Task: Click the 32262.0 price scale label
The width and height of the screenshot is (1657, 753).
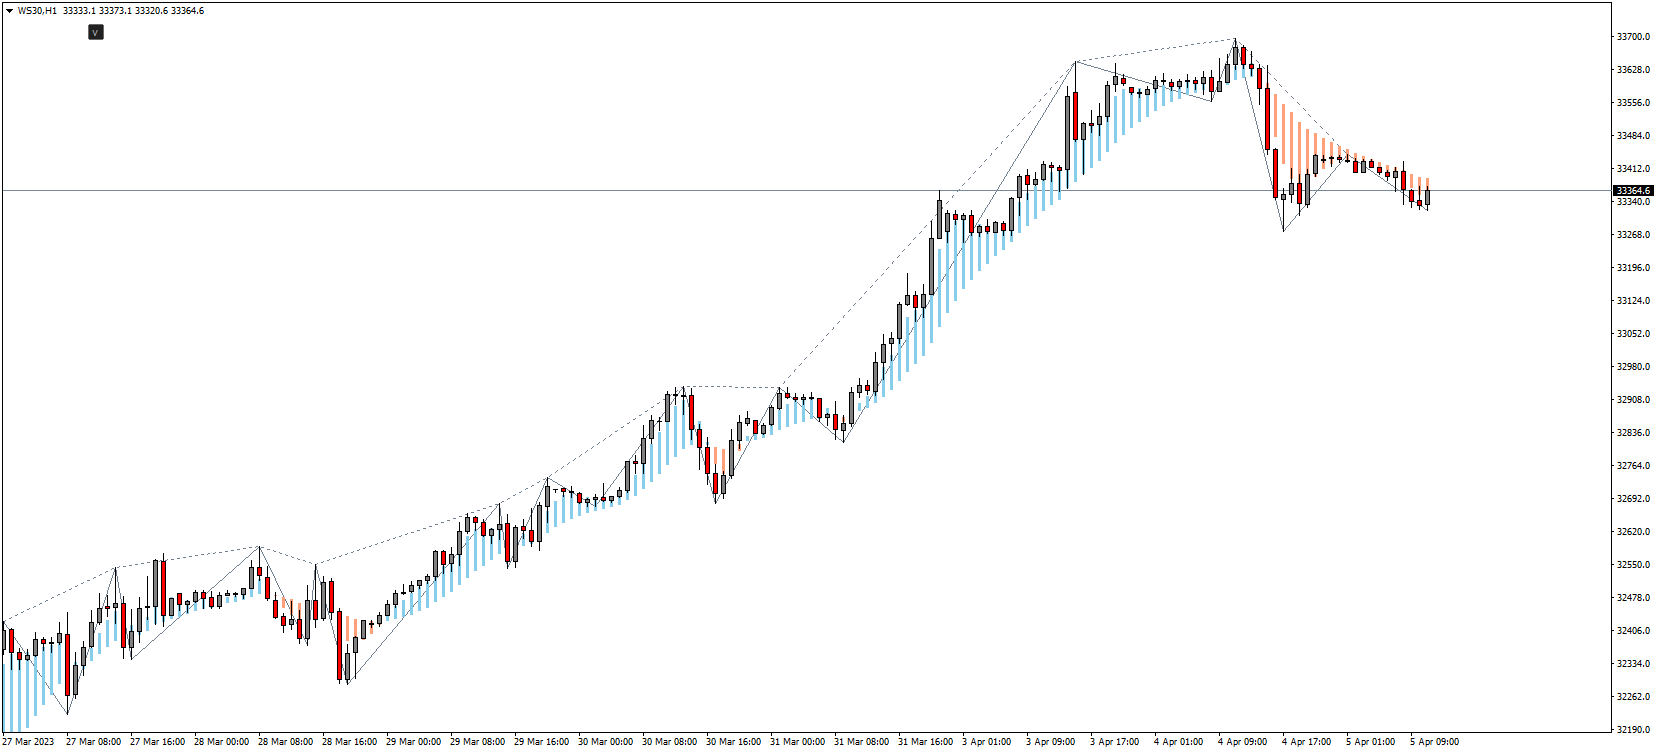Action: (1633, 697)
